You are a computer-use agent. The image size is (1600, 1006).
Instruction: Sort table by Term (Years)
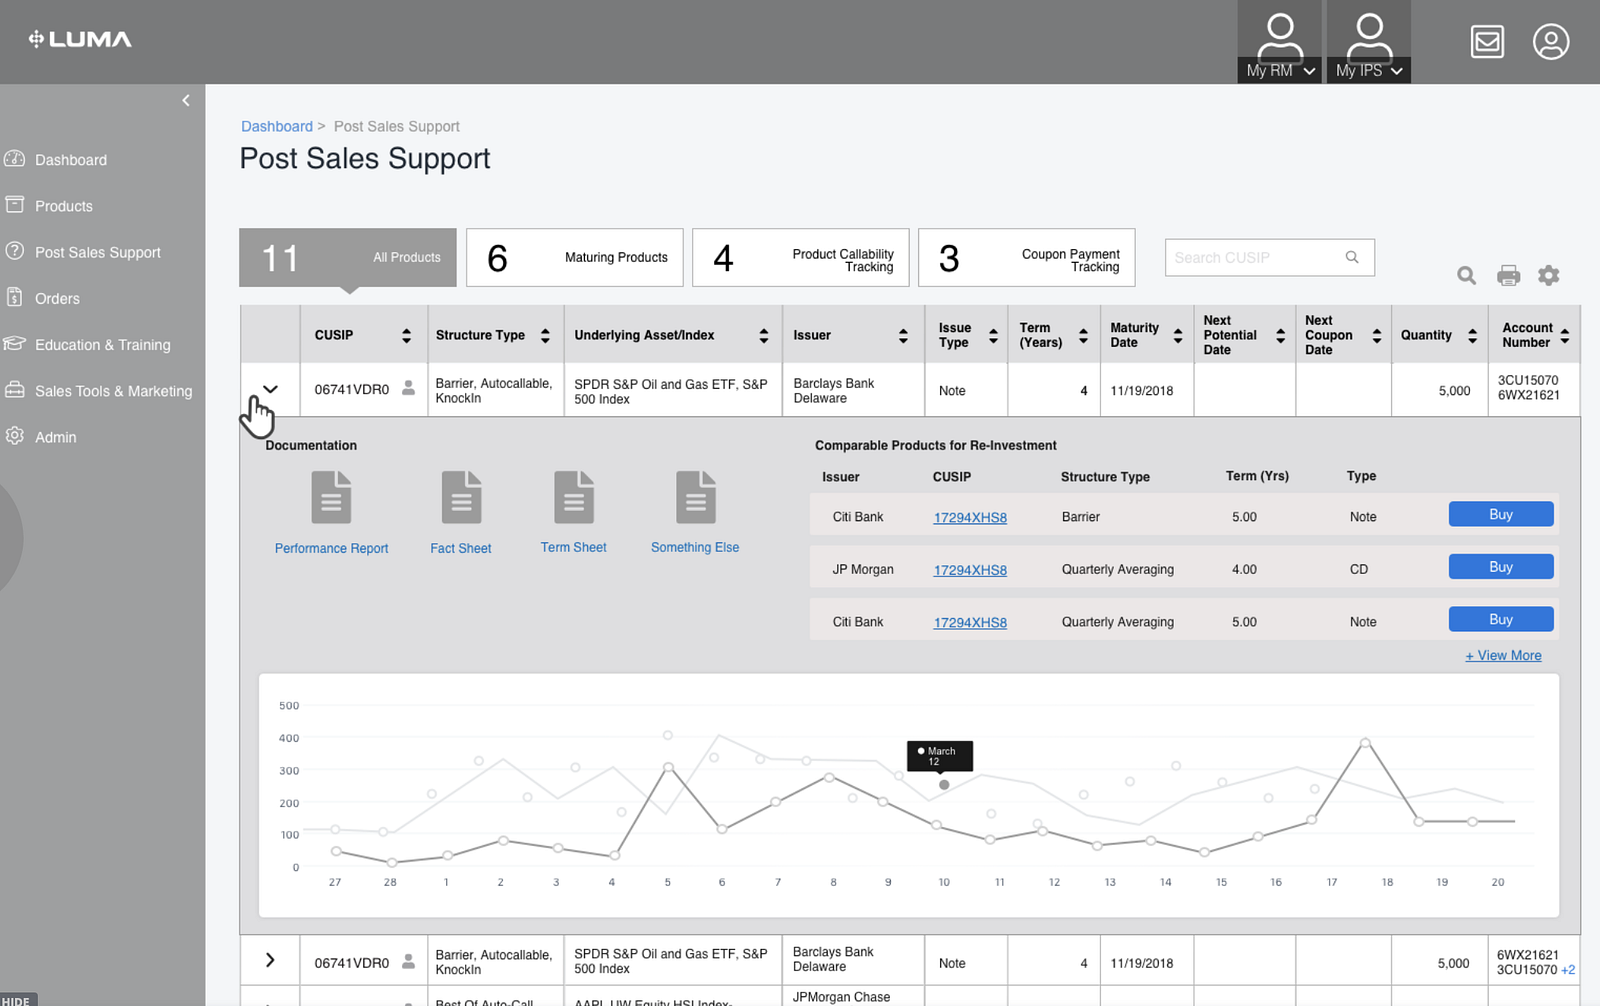pyautogui.click(x=1083, y=335)
